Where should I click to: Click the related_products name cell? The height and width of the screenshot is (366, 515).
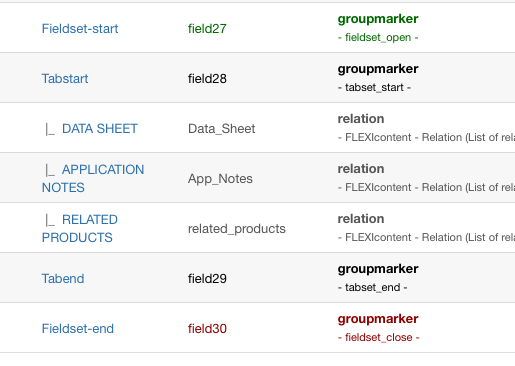coord(237,229)
